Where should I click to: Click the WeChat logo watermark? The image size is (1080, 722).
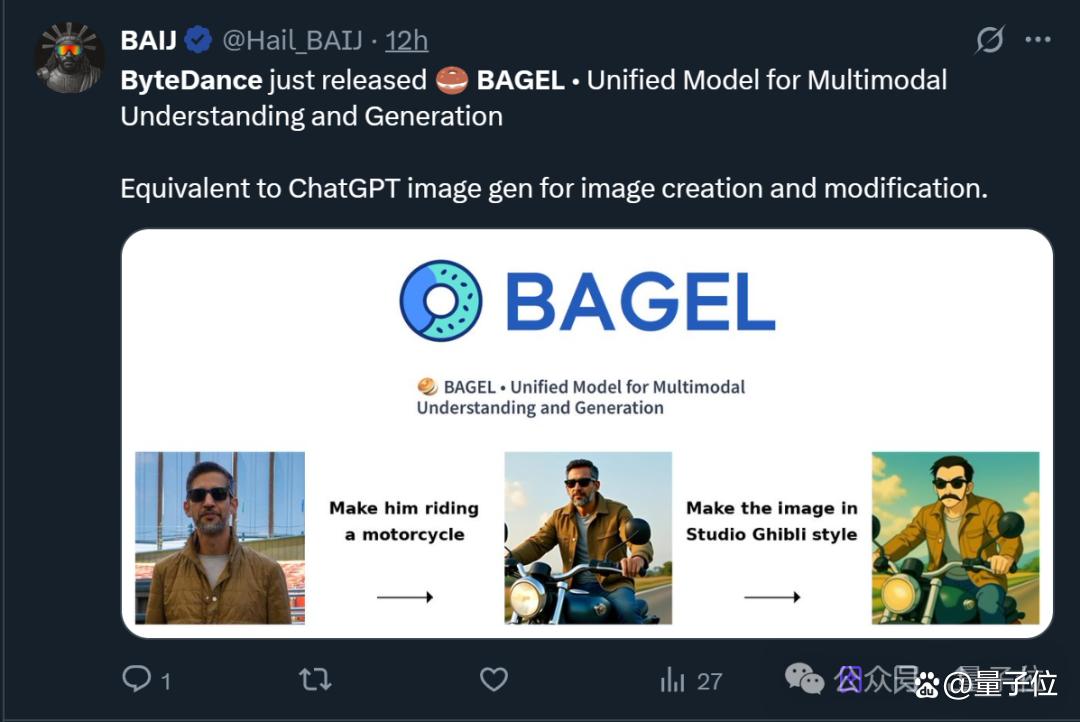[804, 679]
